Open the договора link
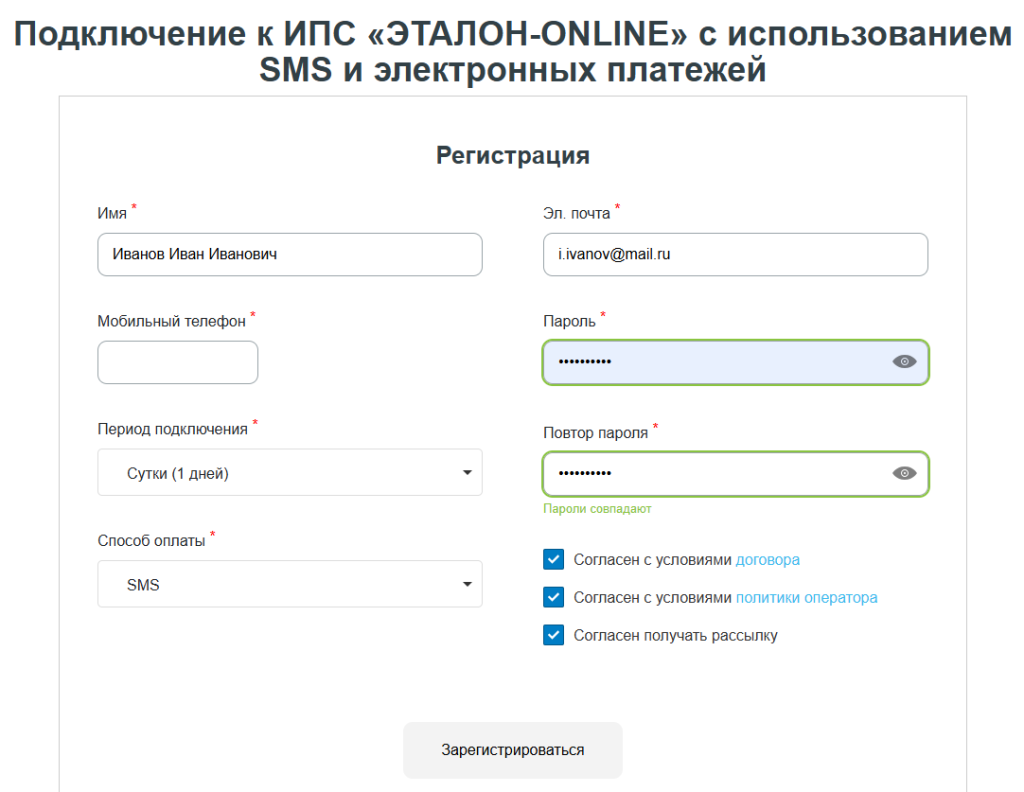 [x=767, y=560]
